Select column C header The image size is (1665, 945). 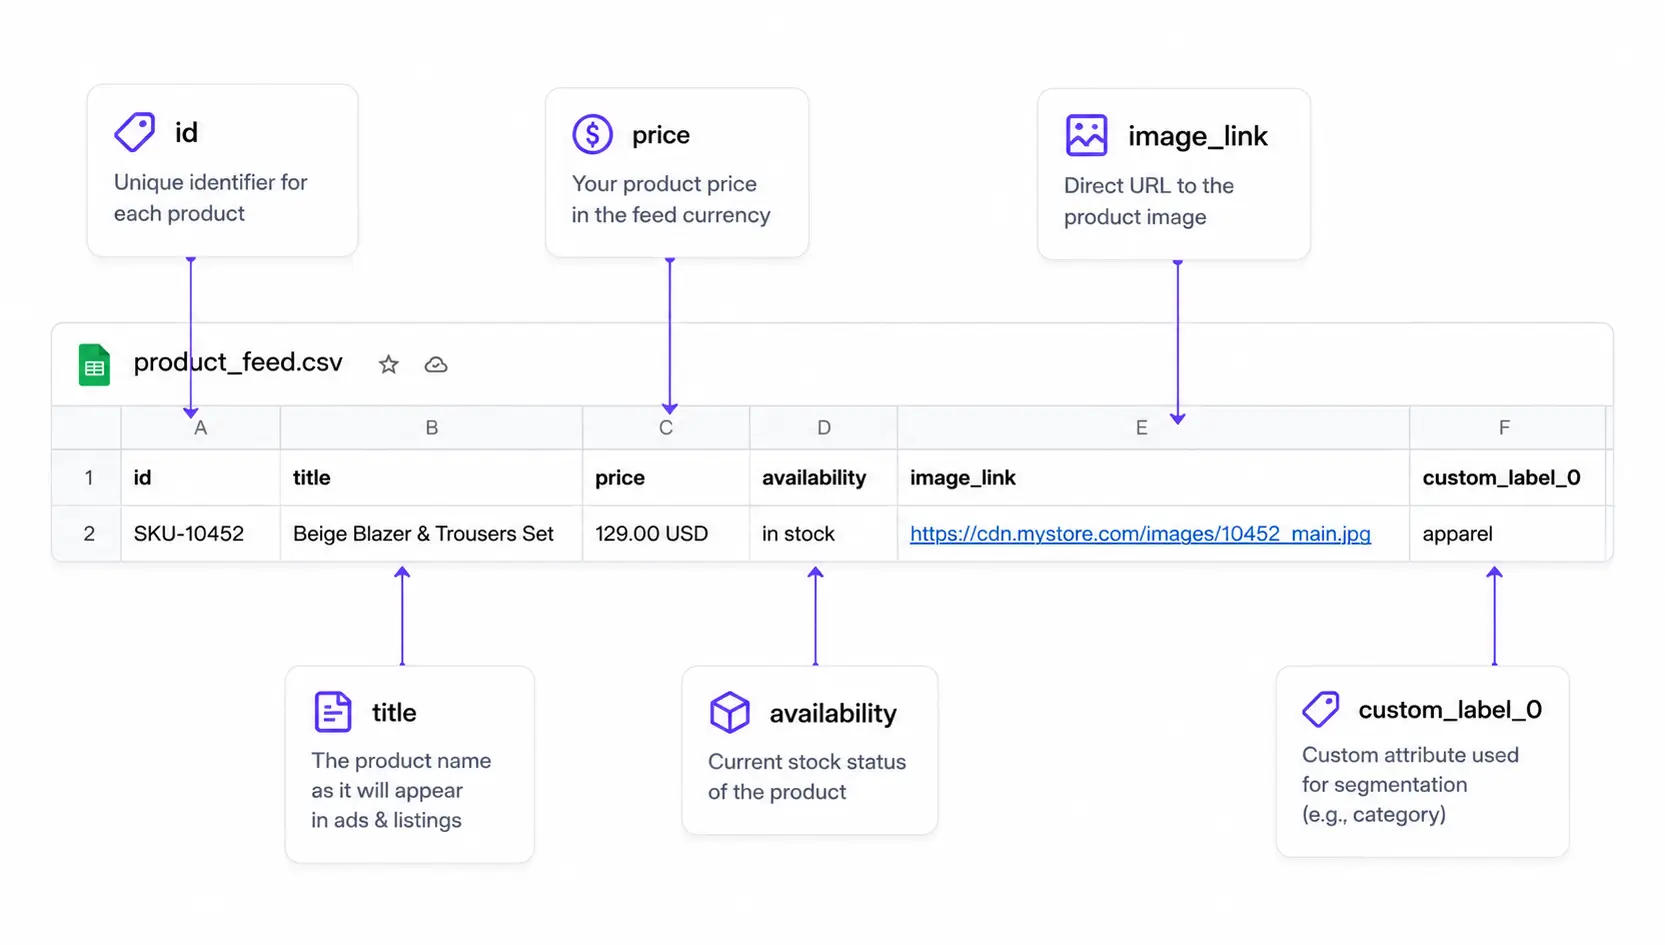(x=666, y=428)
